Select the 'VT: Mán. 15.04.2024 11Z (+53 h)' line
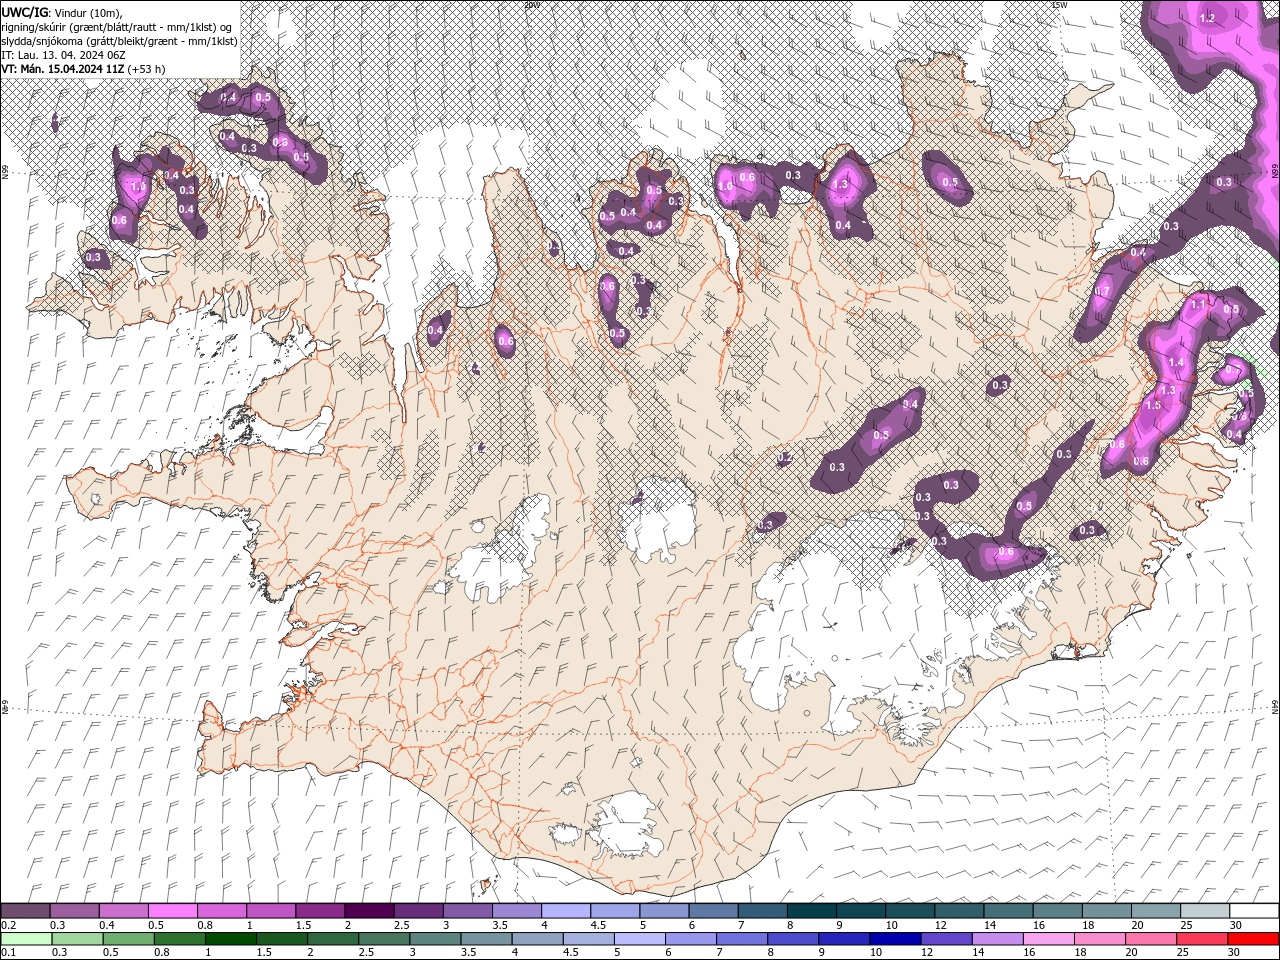This screenshot has width=1280, height=960. 83,69
